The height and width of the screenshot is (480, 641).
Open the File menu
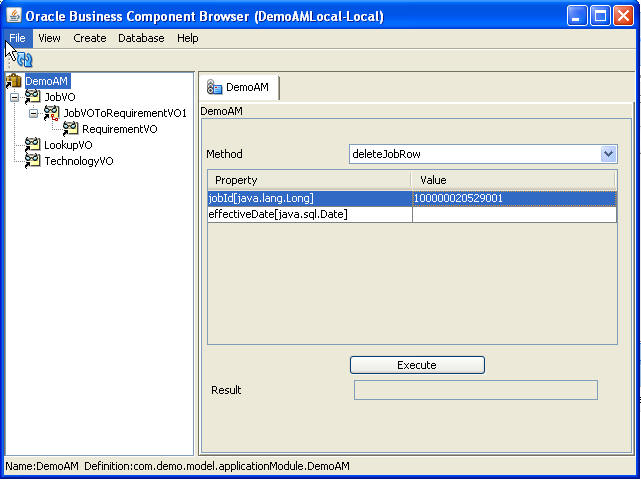click(x=18, y=38)
